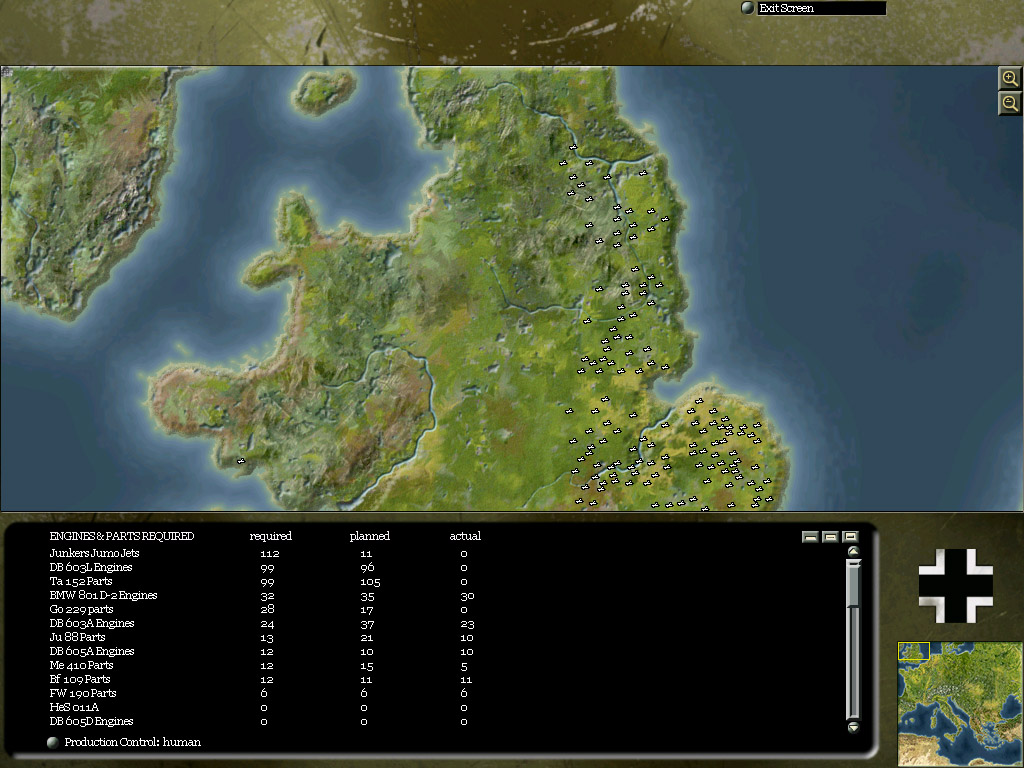
Task: Click planned value 37 for DB 603A Engines
Action: [367, 624]
